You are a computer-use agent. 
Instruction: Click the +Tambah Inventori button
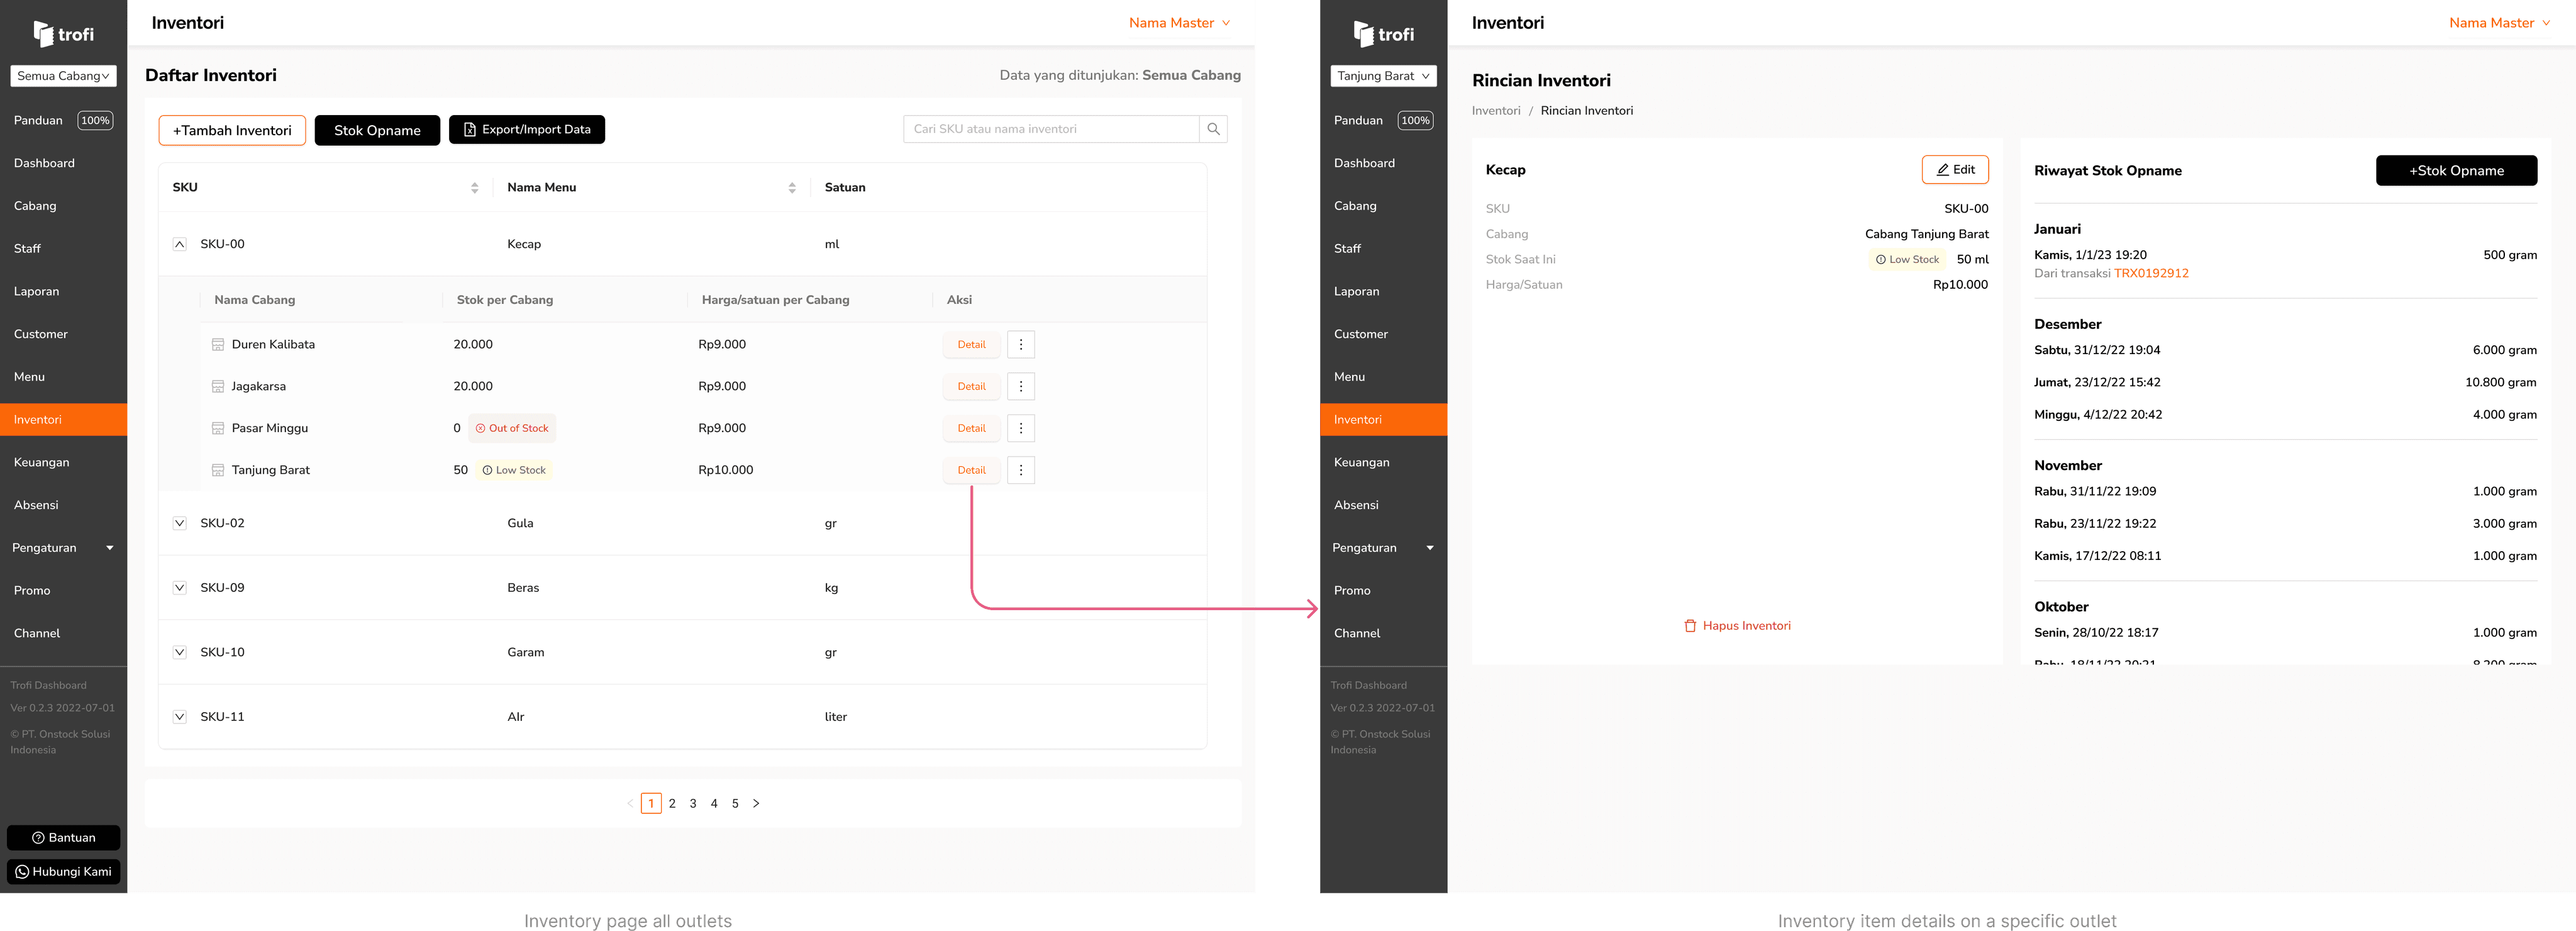point(232,130)
